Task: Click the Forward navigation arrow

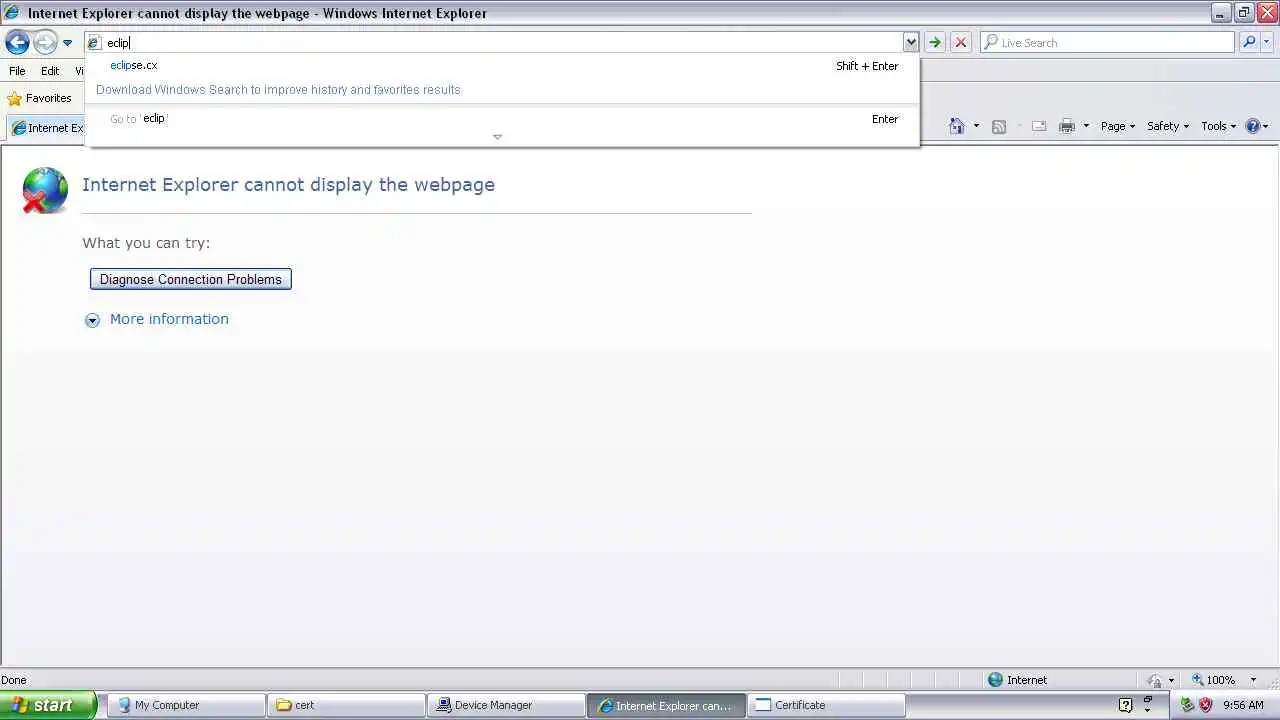Action: pyautogui.click(x=45, y=42)
